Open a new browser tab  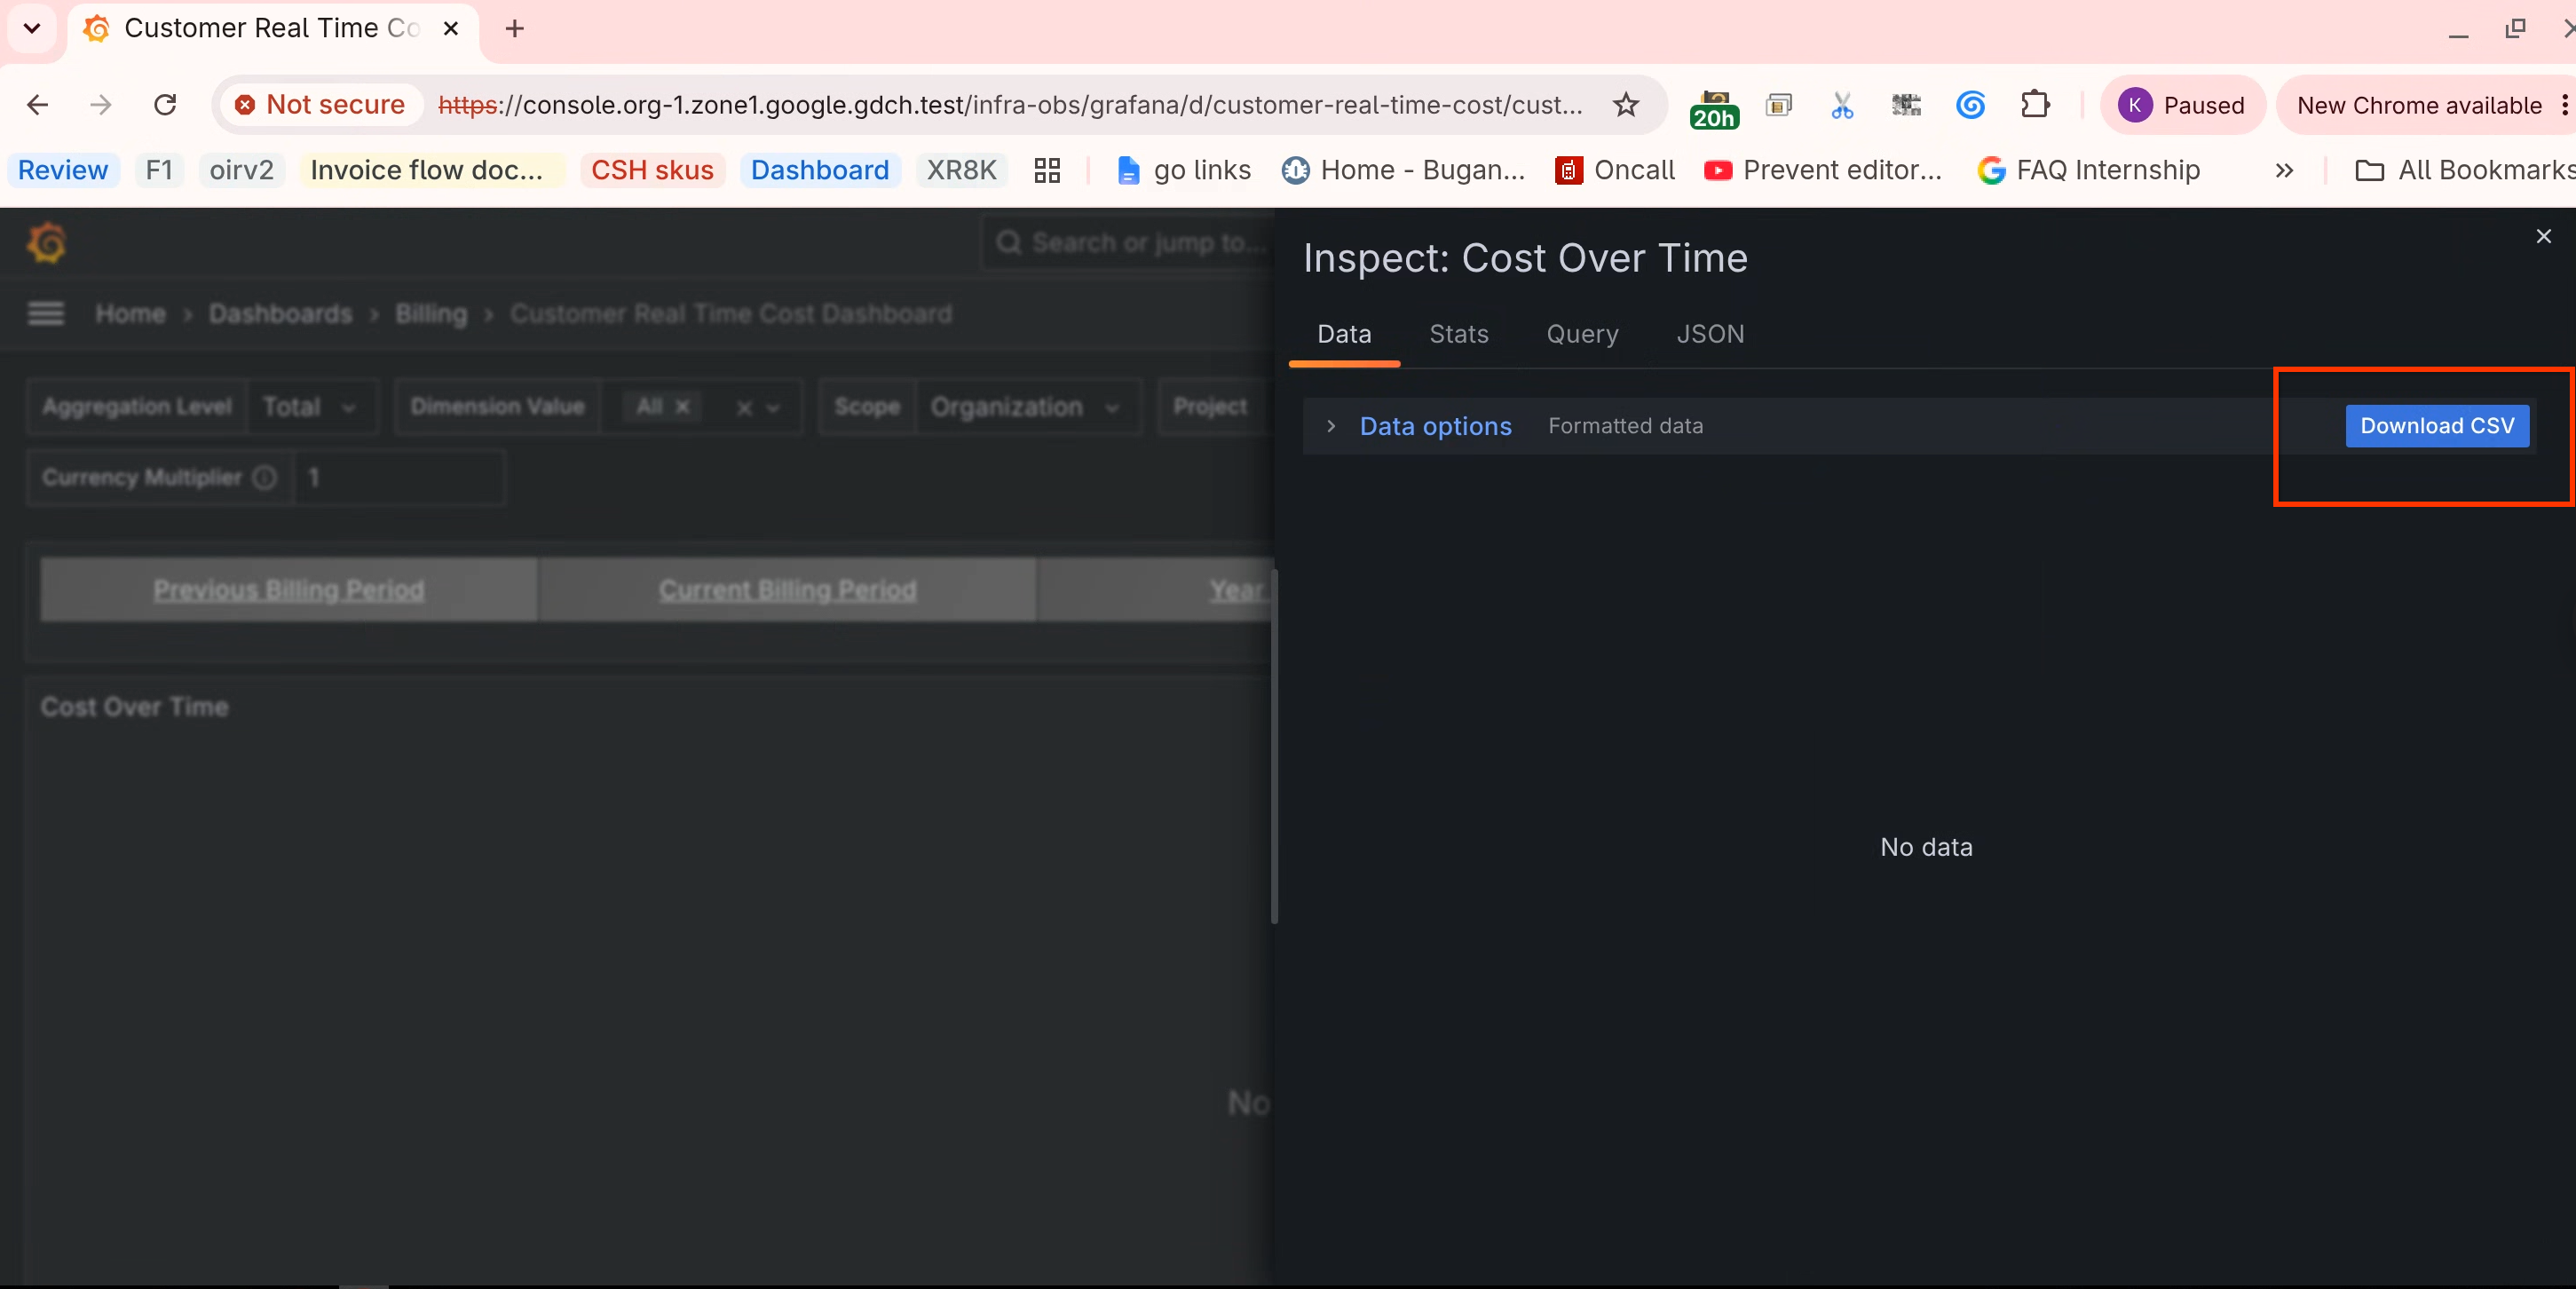(x=515, y=29)
